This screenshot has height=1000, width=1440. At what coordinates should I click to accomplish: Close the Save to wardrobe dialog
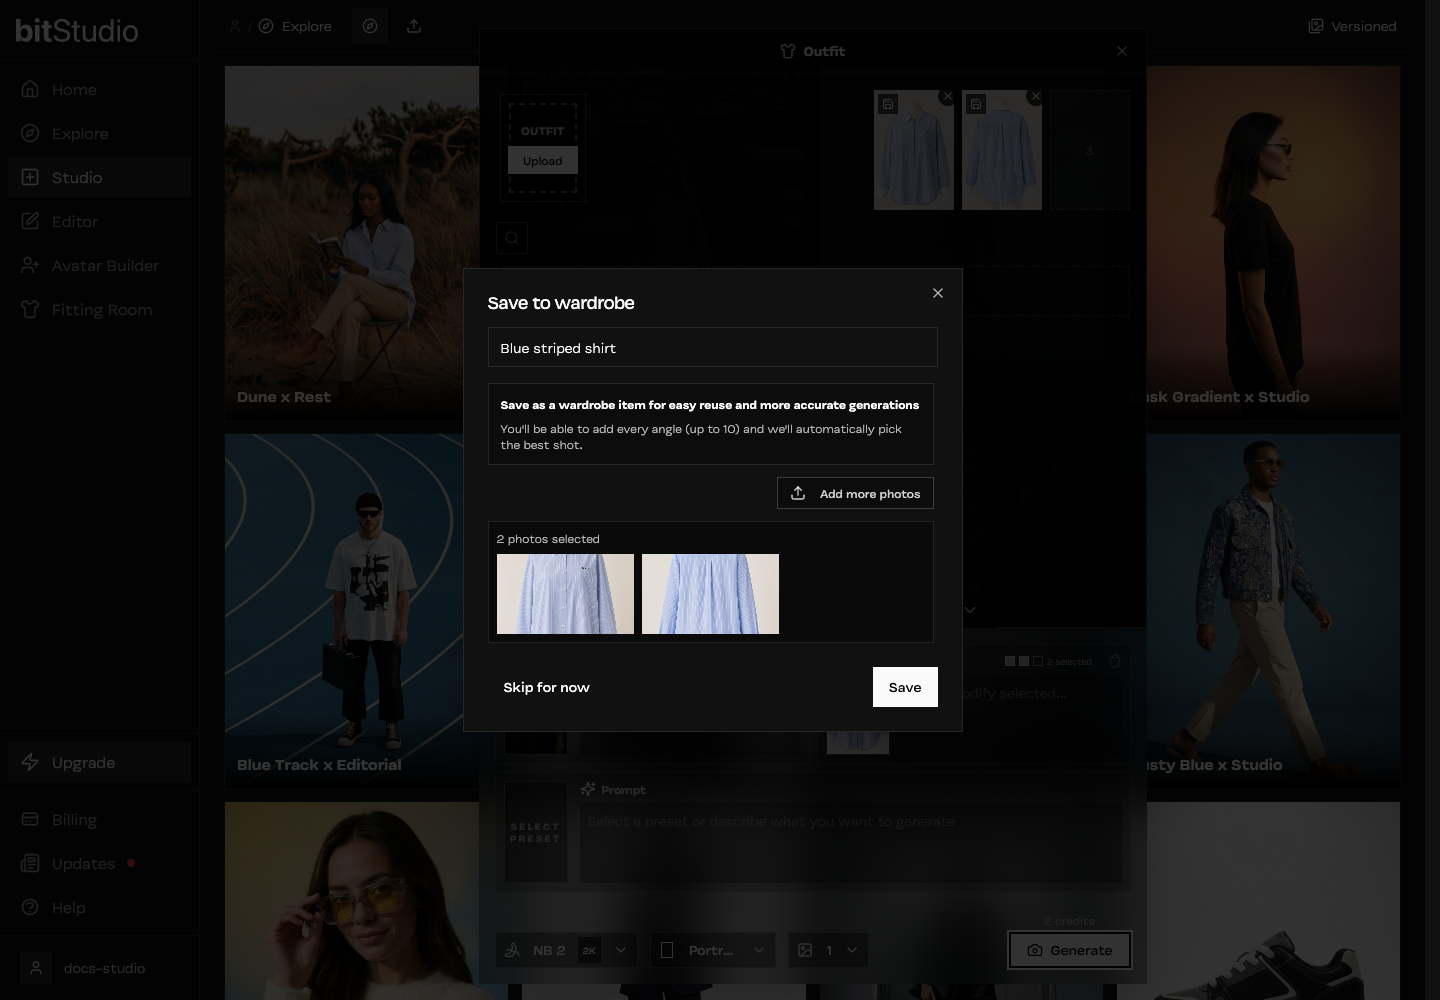click(x=937, y=293)
